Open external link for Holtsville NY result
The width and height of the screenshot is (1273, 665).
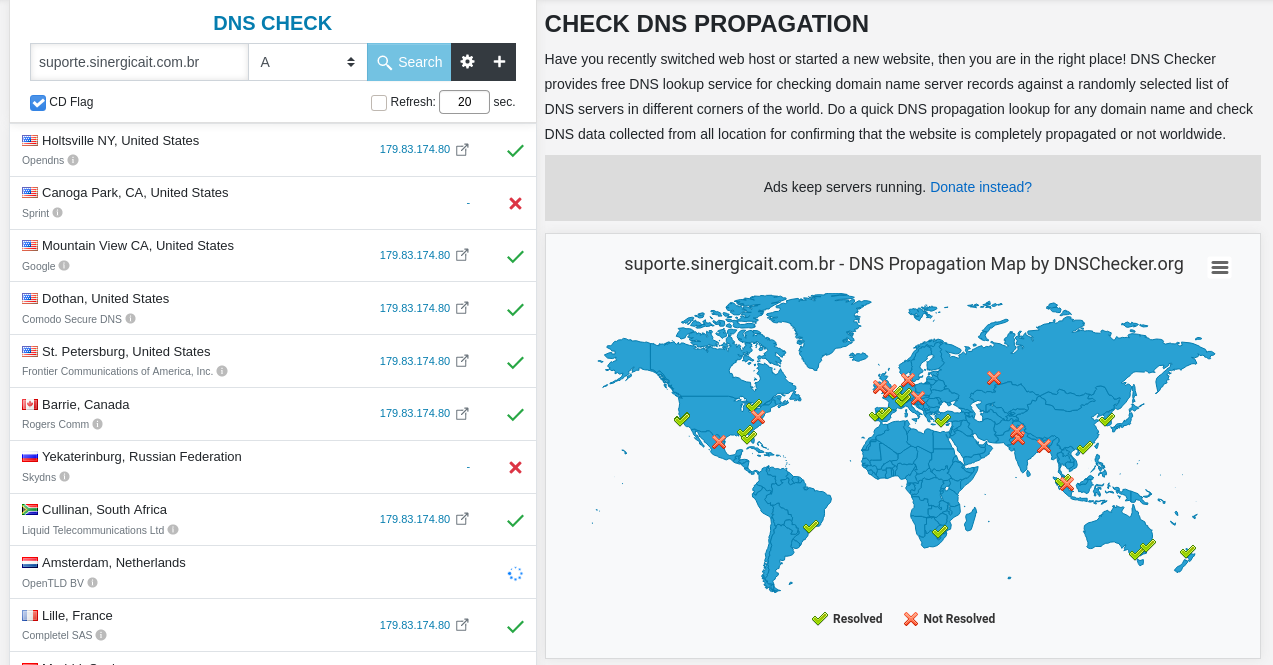coord(462,150)
